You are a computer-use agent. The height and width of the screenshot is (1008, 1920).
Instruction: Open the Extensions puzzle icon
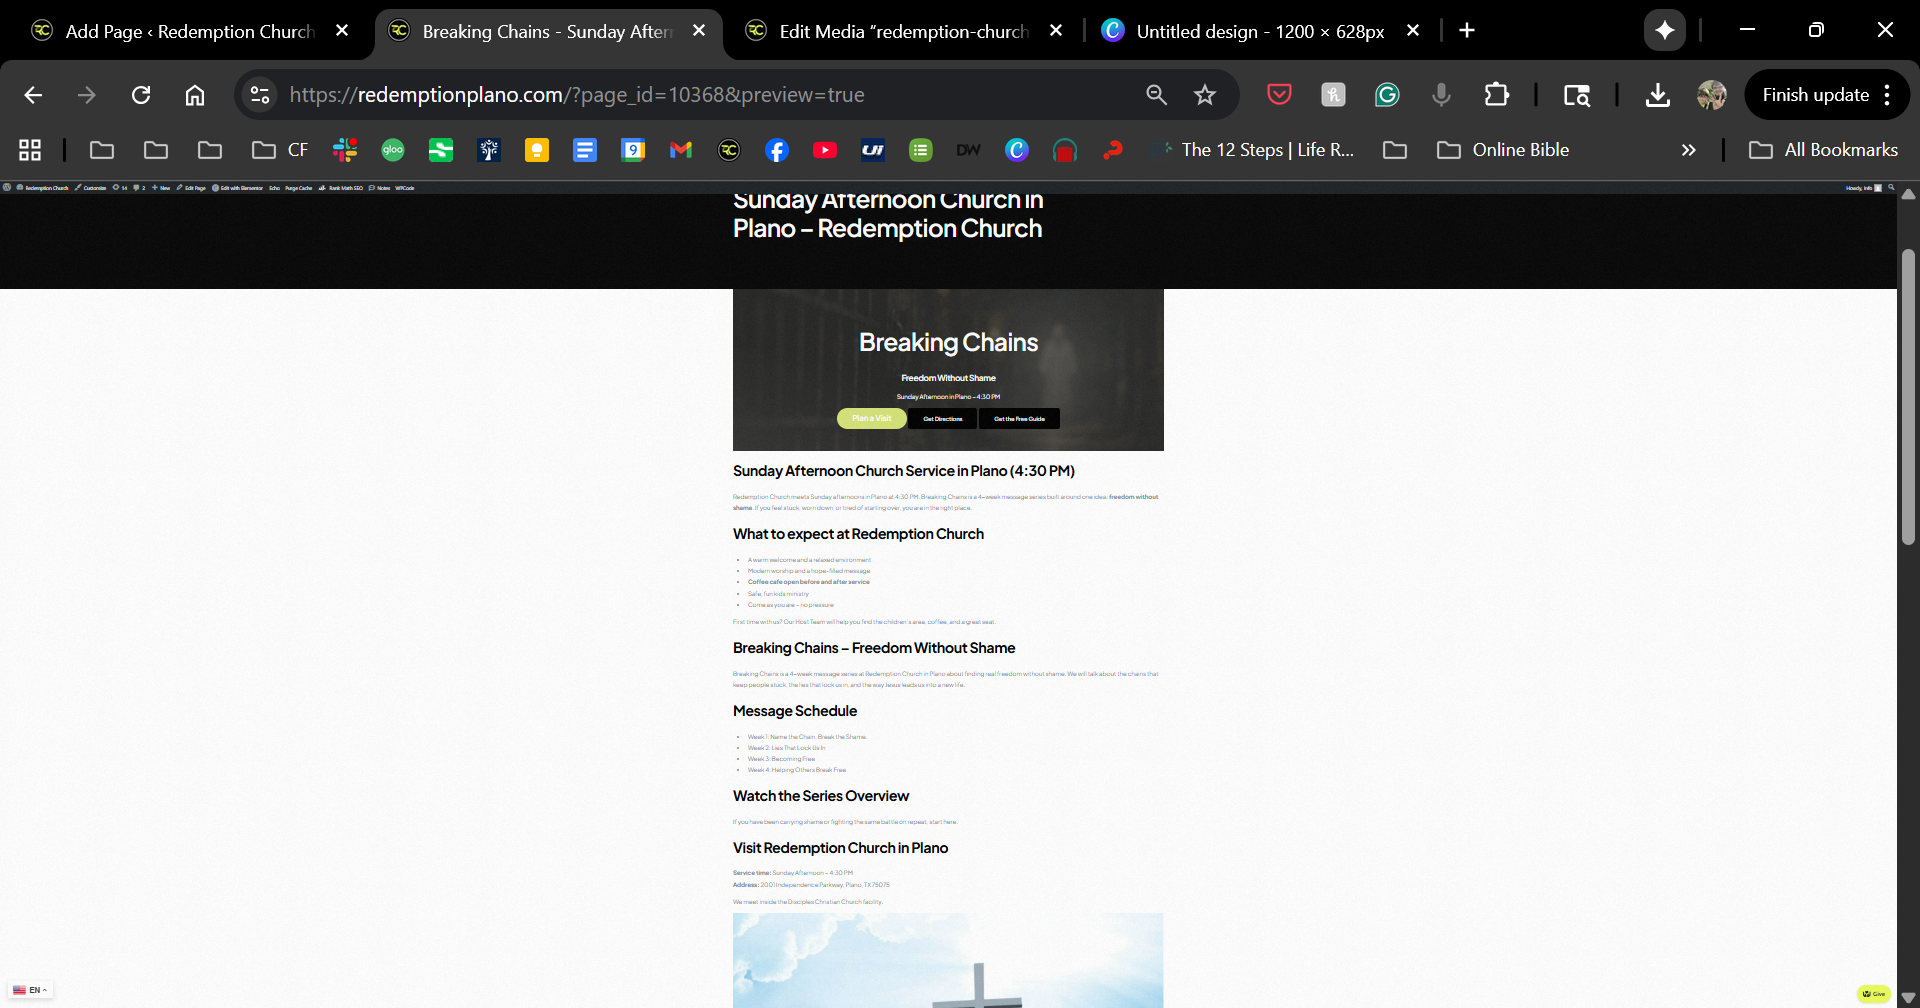pos(1496,95)
